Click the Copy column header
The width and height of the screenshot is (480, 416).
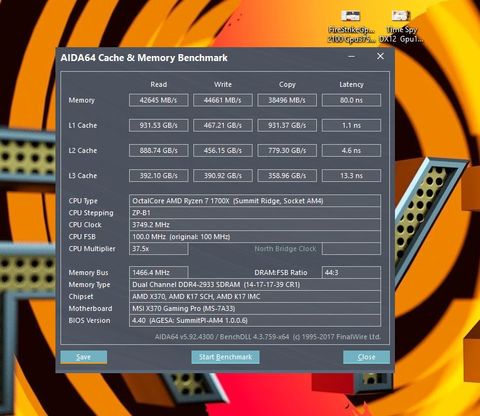(x=287, y=85)
